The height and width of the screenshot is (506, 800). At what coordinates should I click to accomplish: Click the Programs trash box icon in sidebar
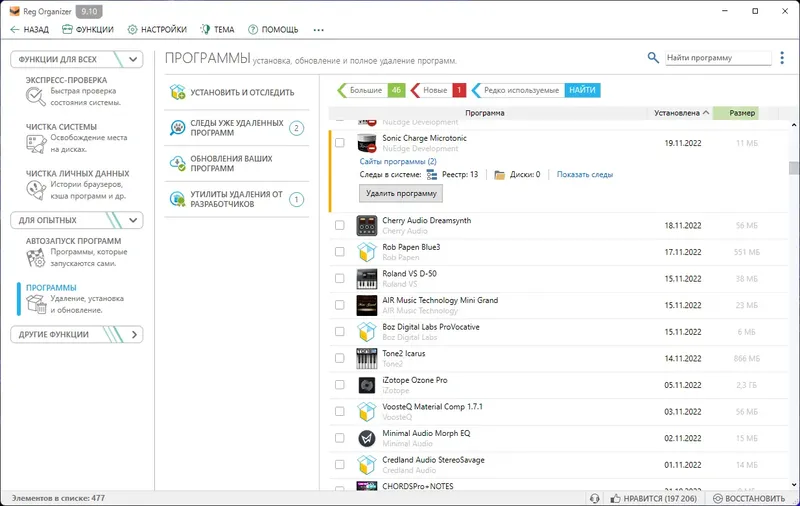click(x=36, y=305)
